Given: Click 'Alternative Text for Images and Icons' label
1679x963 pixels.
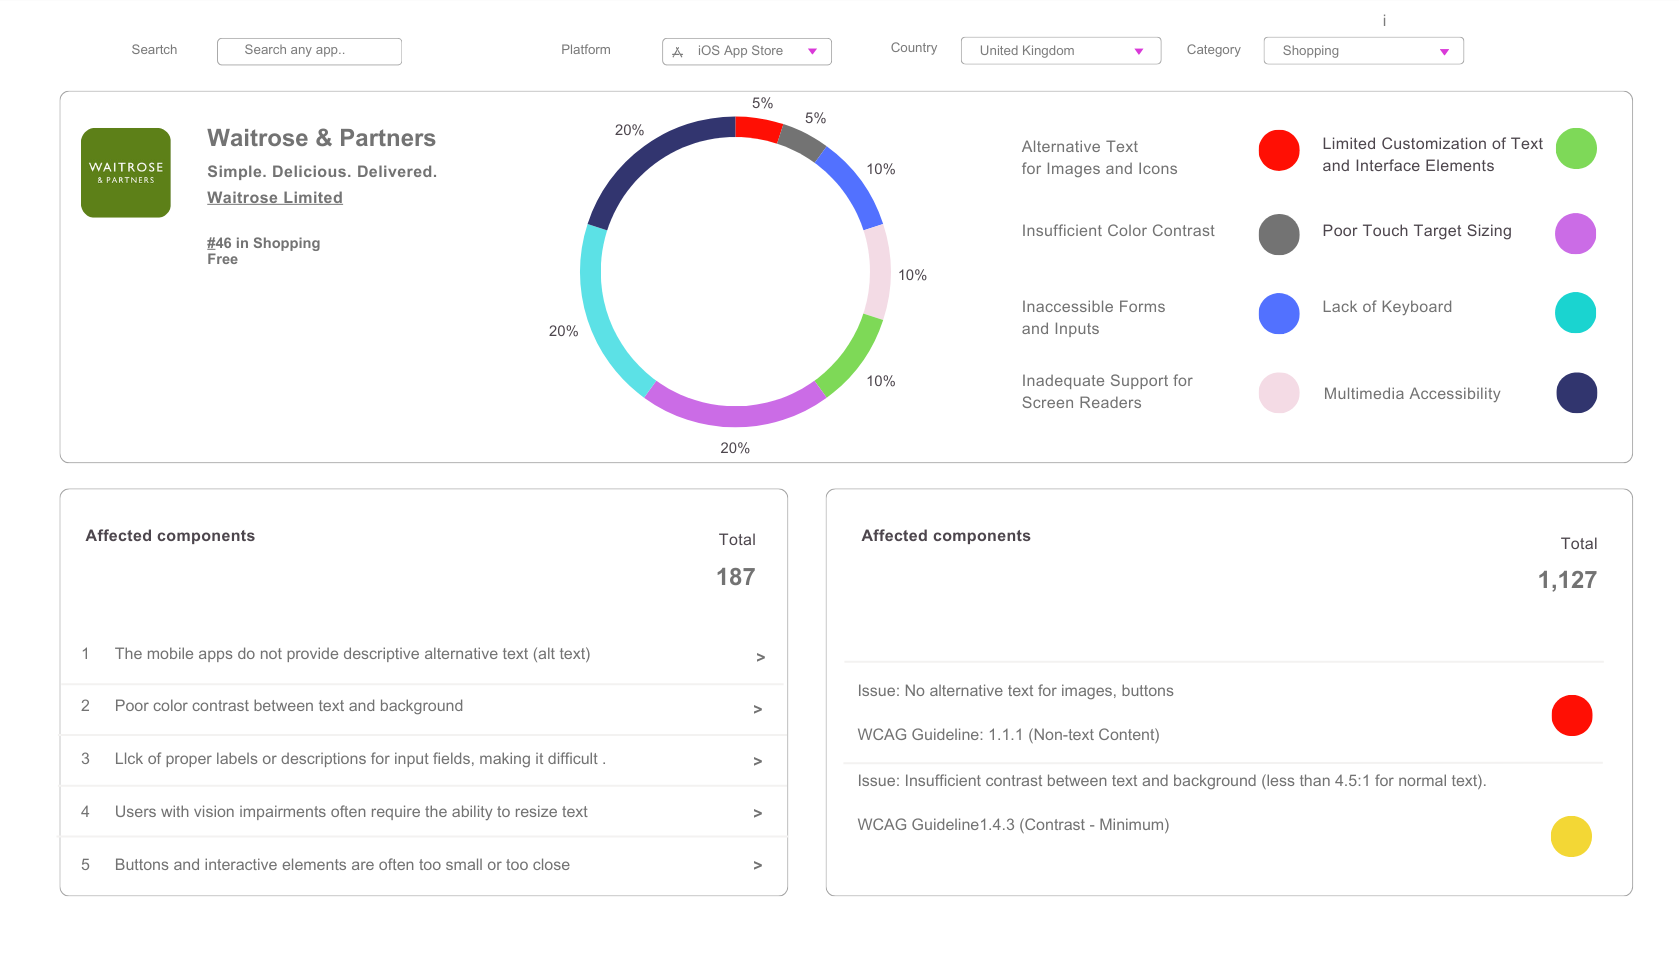Looking at the screenshot, I should (1099, 158).
